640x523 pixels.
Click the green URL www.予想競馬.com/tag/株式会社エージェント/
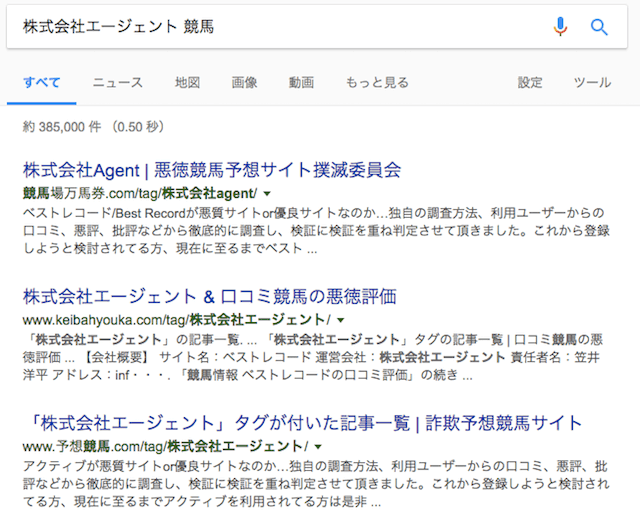(x=166, y=446)
